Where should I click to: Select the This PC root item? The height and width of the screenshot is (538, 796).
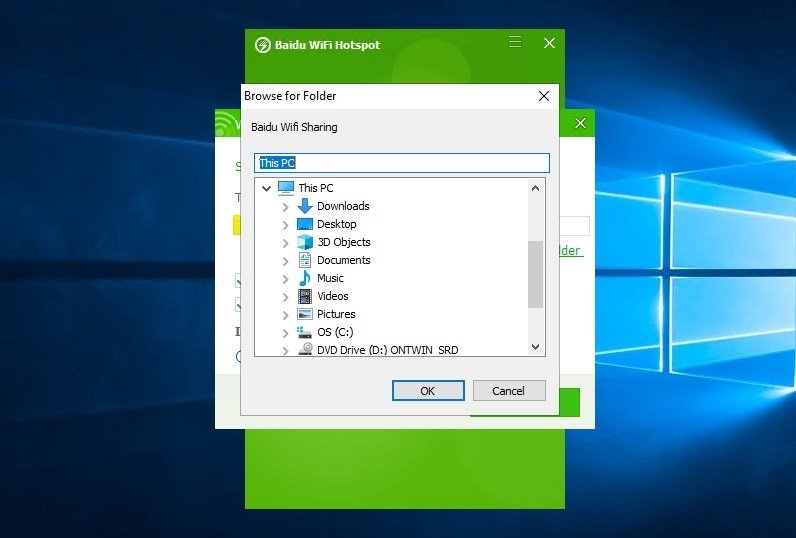pyautogui.click(x=316, y=188)
